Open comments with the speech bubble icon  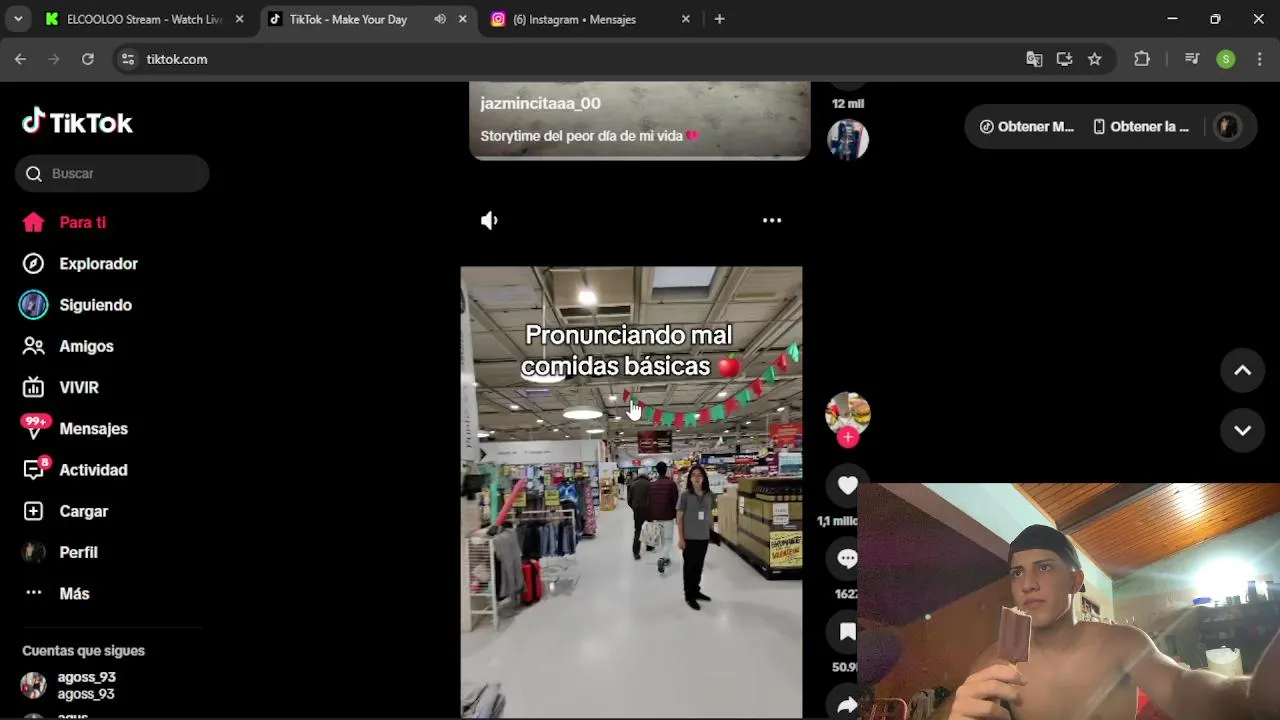(848, 559)
